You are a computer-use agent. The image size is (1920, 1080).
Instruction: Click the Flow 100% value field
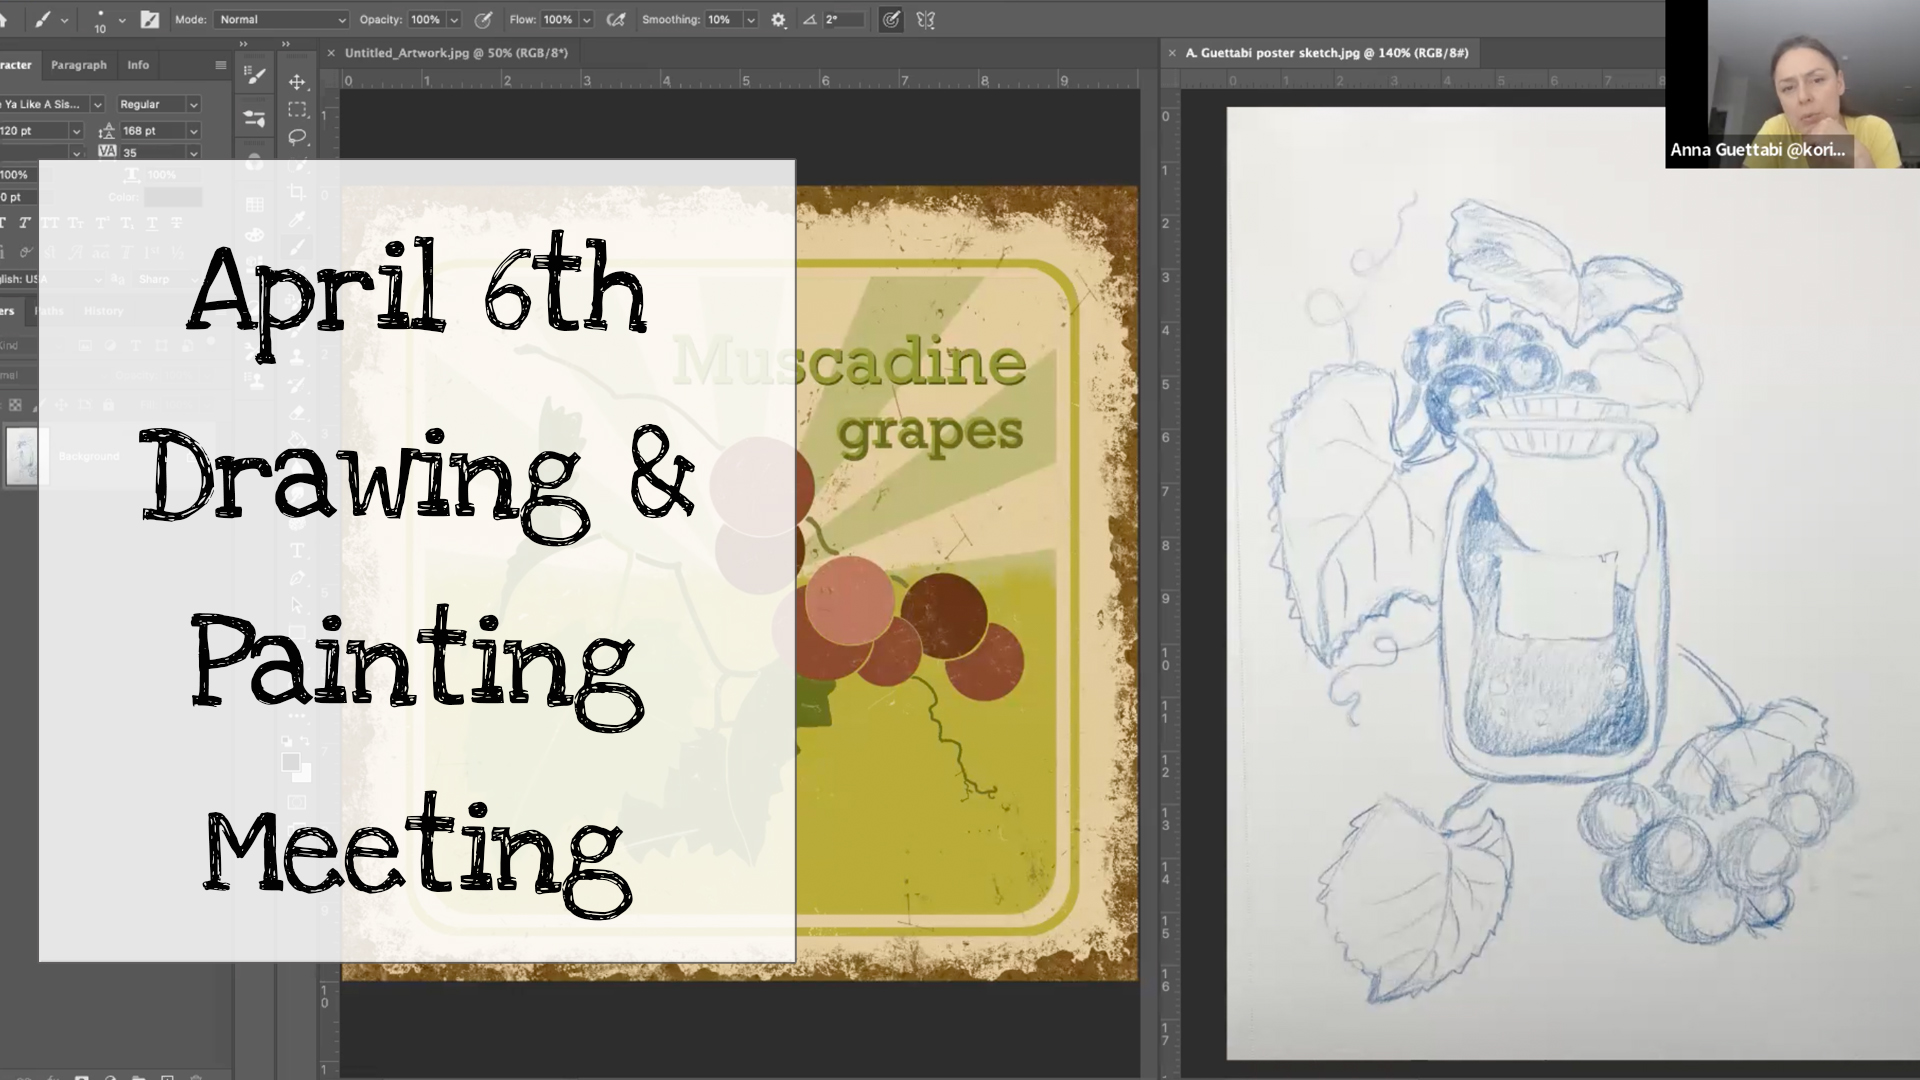click(558, 19)
